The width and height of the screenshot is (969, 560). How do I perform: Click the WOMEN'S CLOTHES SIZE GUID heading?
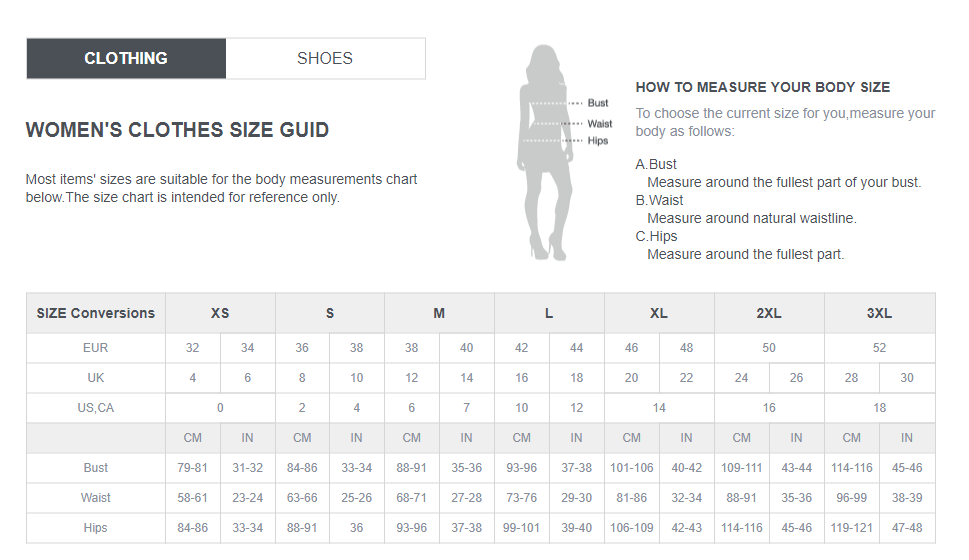pyautogui.click(x=177, y=130)
